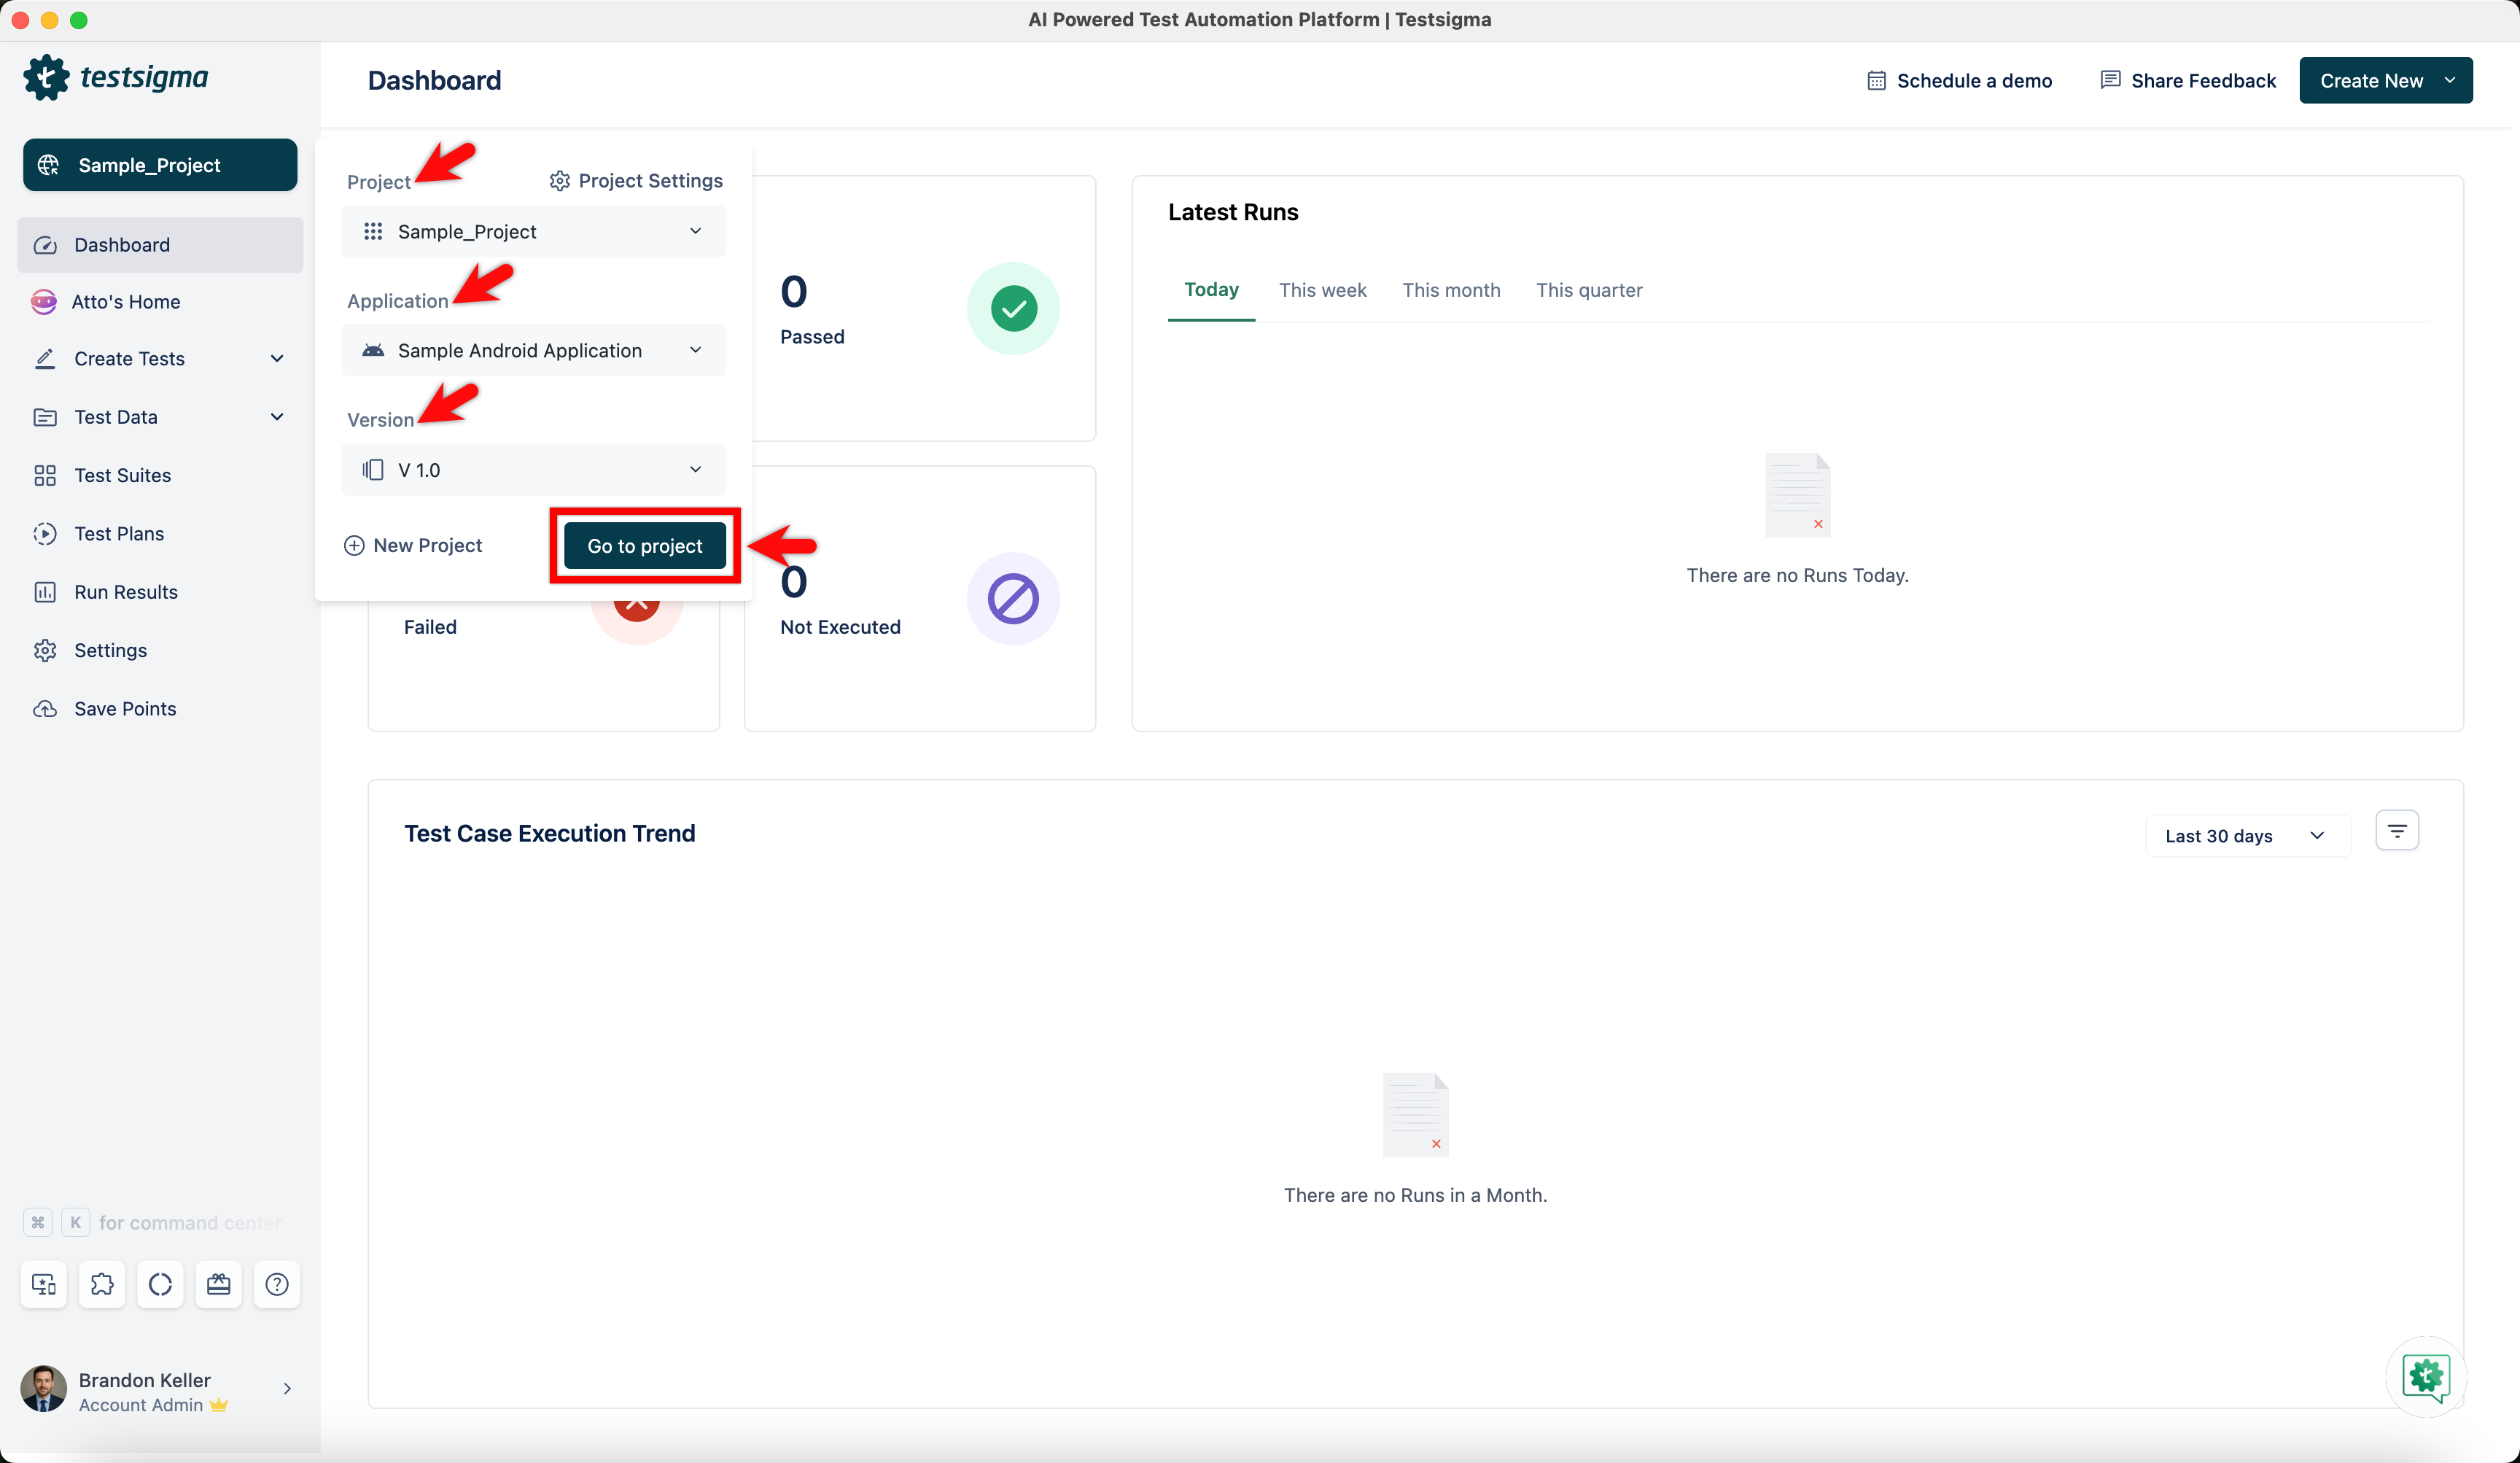Open the help question mark icon
This screenshot has height=1463, width=2520.
point(277,1284)
